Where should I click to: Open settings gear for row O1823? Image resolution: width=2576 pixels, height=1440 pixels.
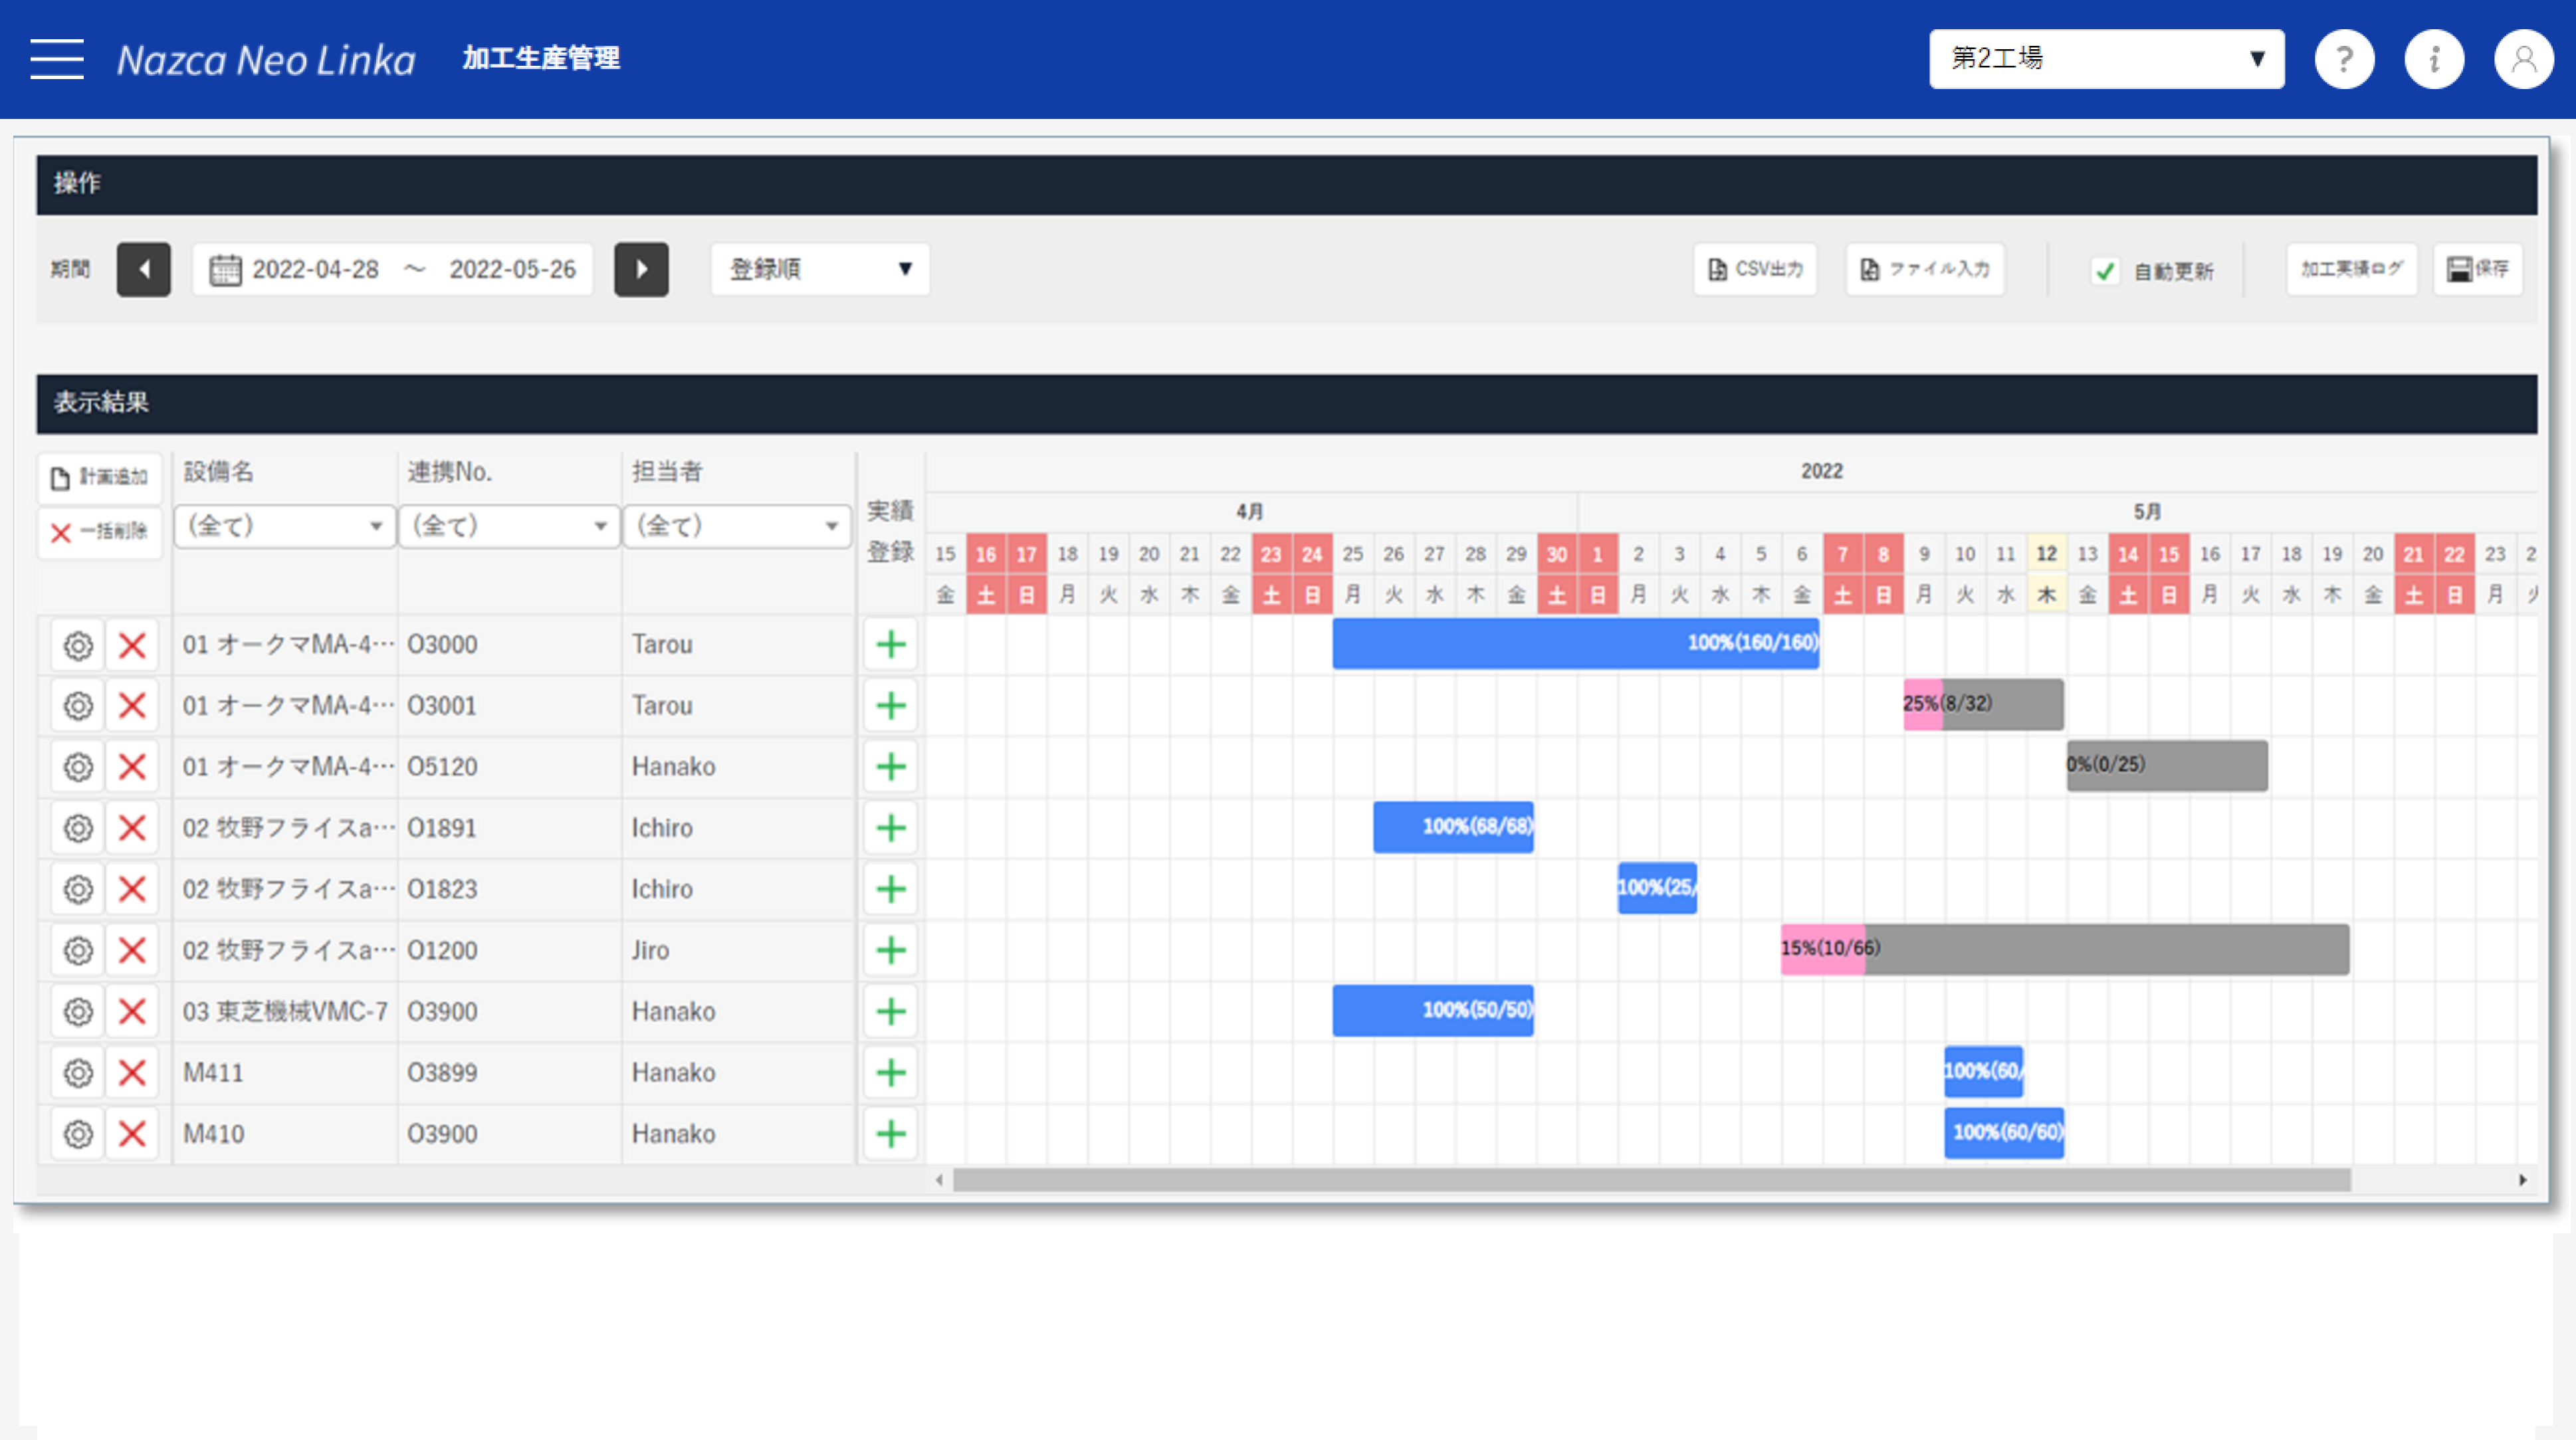coord(78,889)
